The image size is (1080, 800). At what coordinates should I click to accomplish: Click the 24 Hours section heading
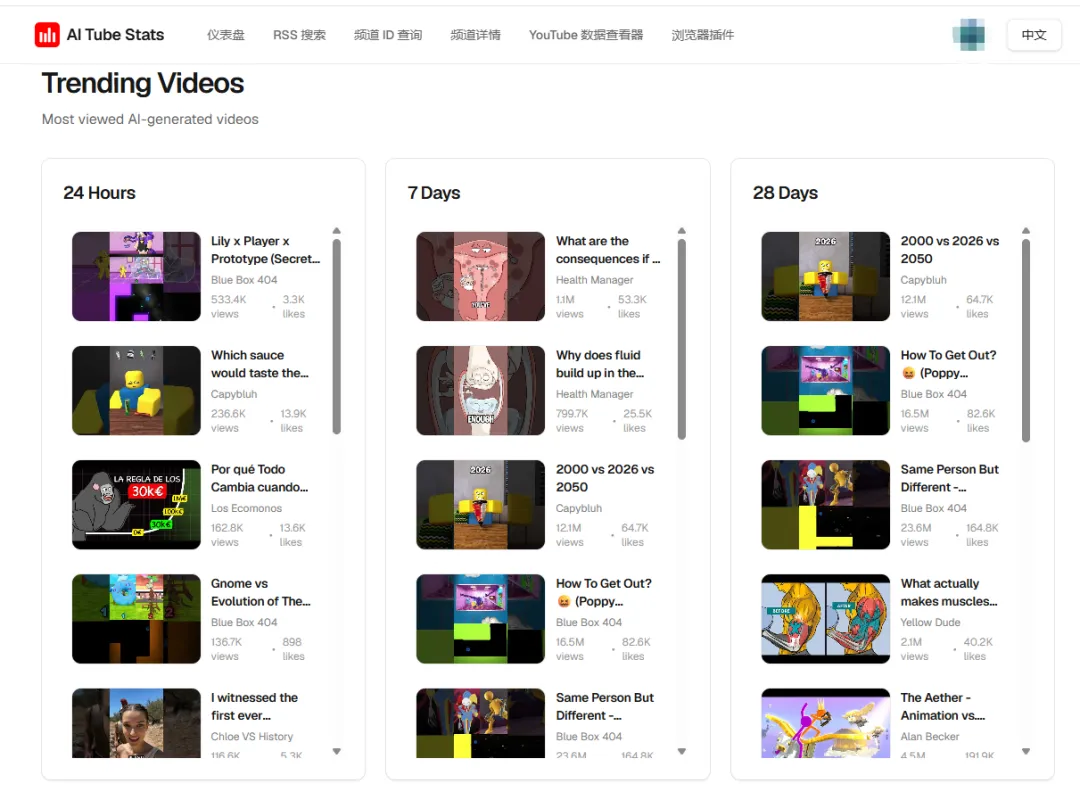click(99, 193)
